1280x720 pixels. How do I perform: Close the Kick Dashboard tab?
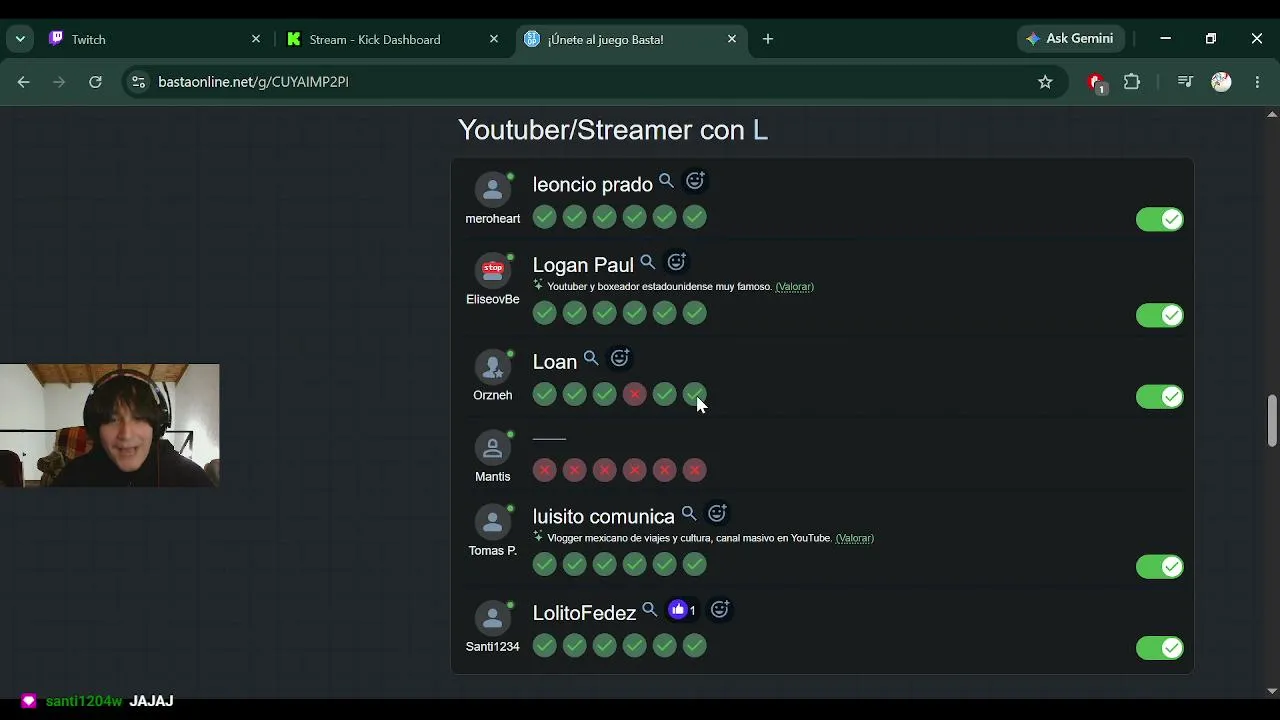pos(493,39)
